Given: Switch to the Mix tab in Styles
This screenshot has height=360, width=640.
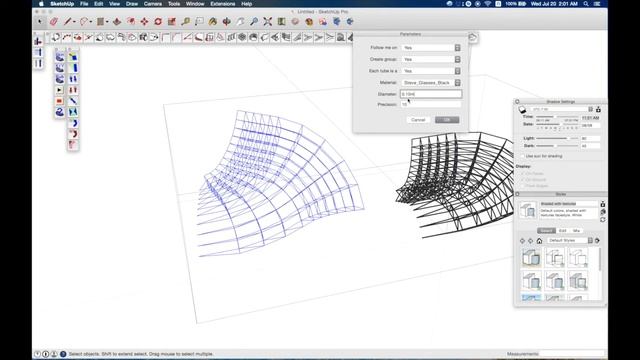Looking at the screenshot, I should point(576,231).
